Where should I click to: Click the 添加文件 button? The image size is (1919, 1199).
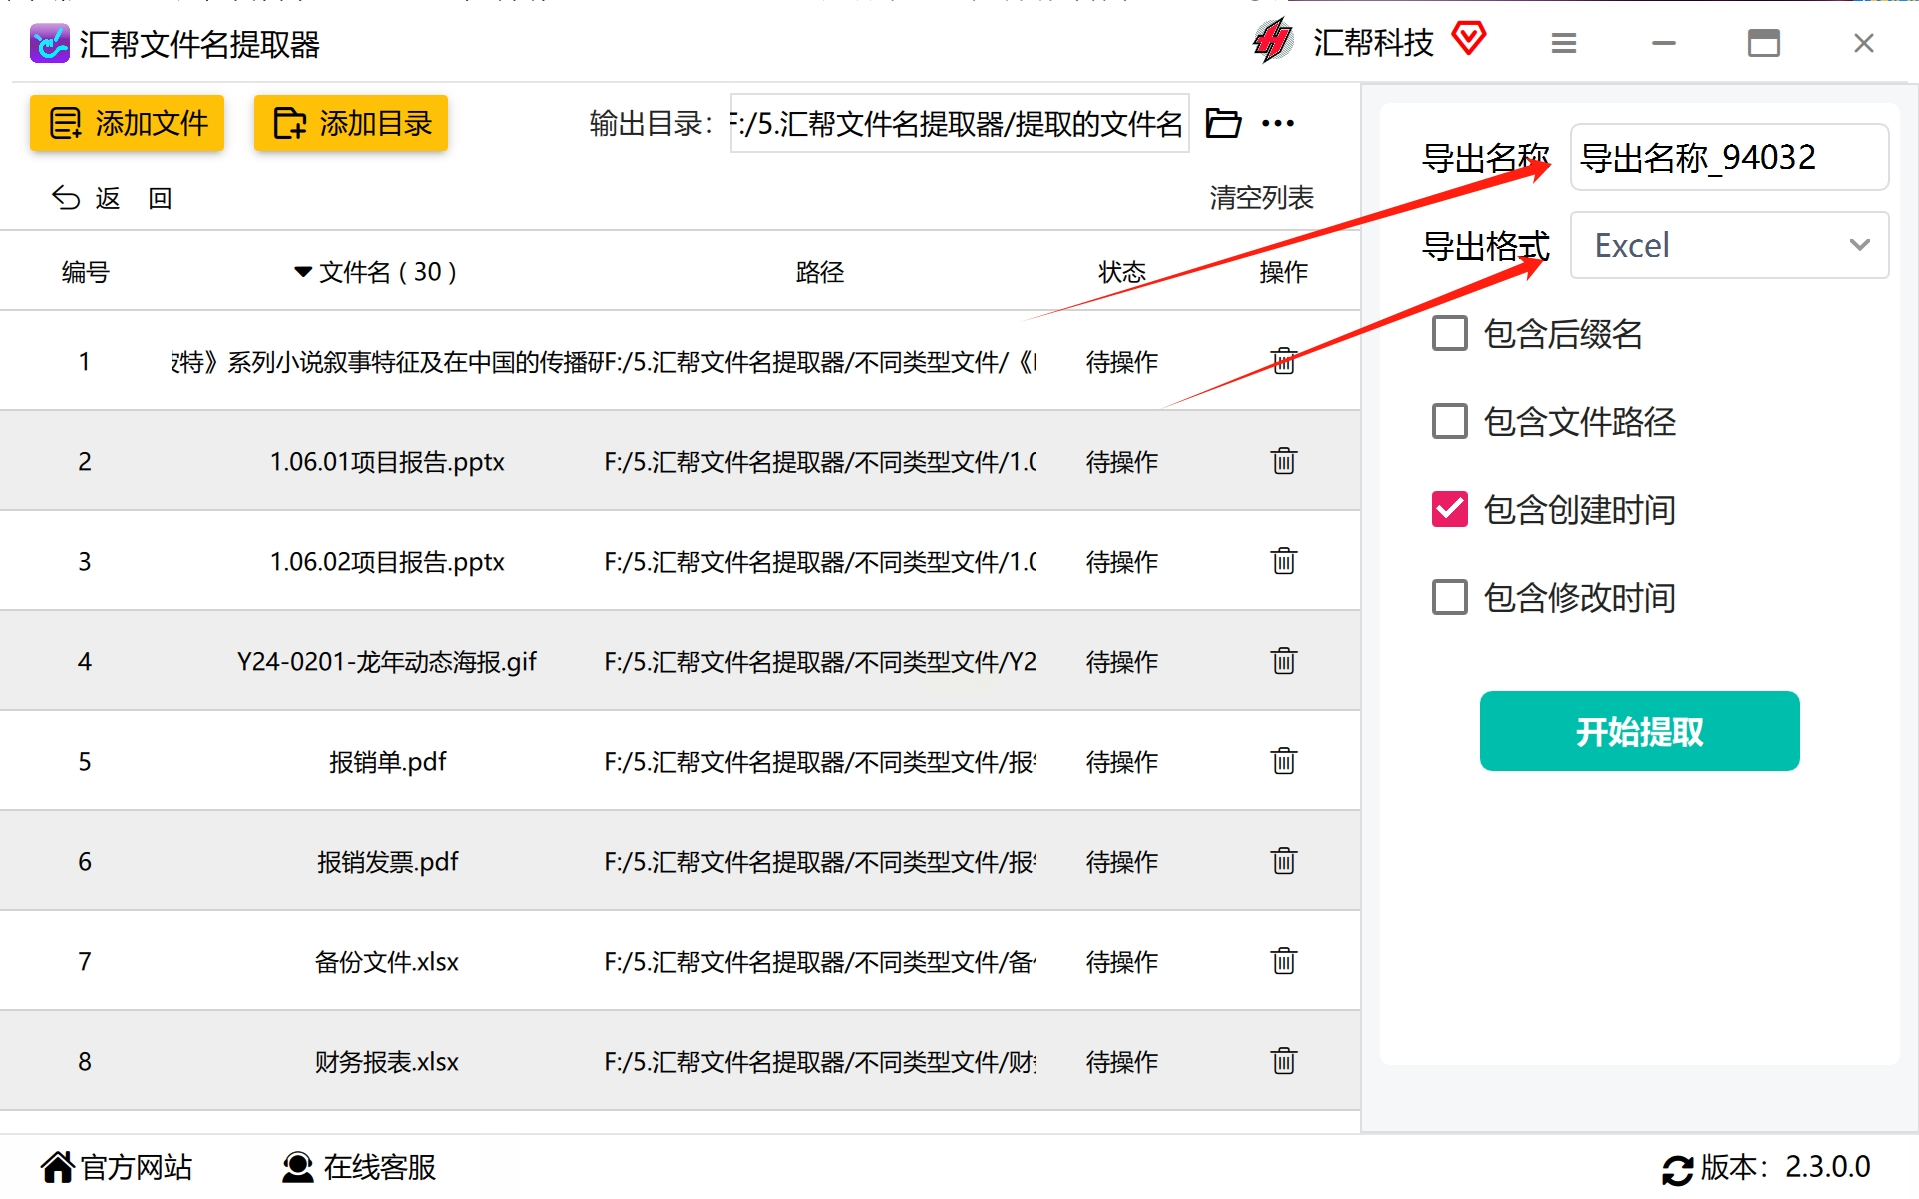pyautogui.click(x=127, y=123)
